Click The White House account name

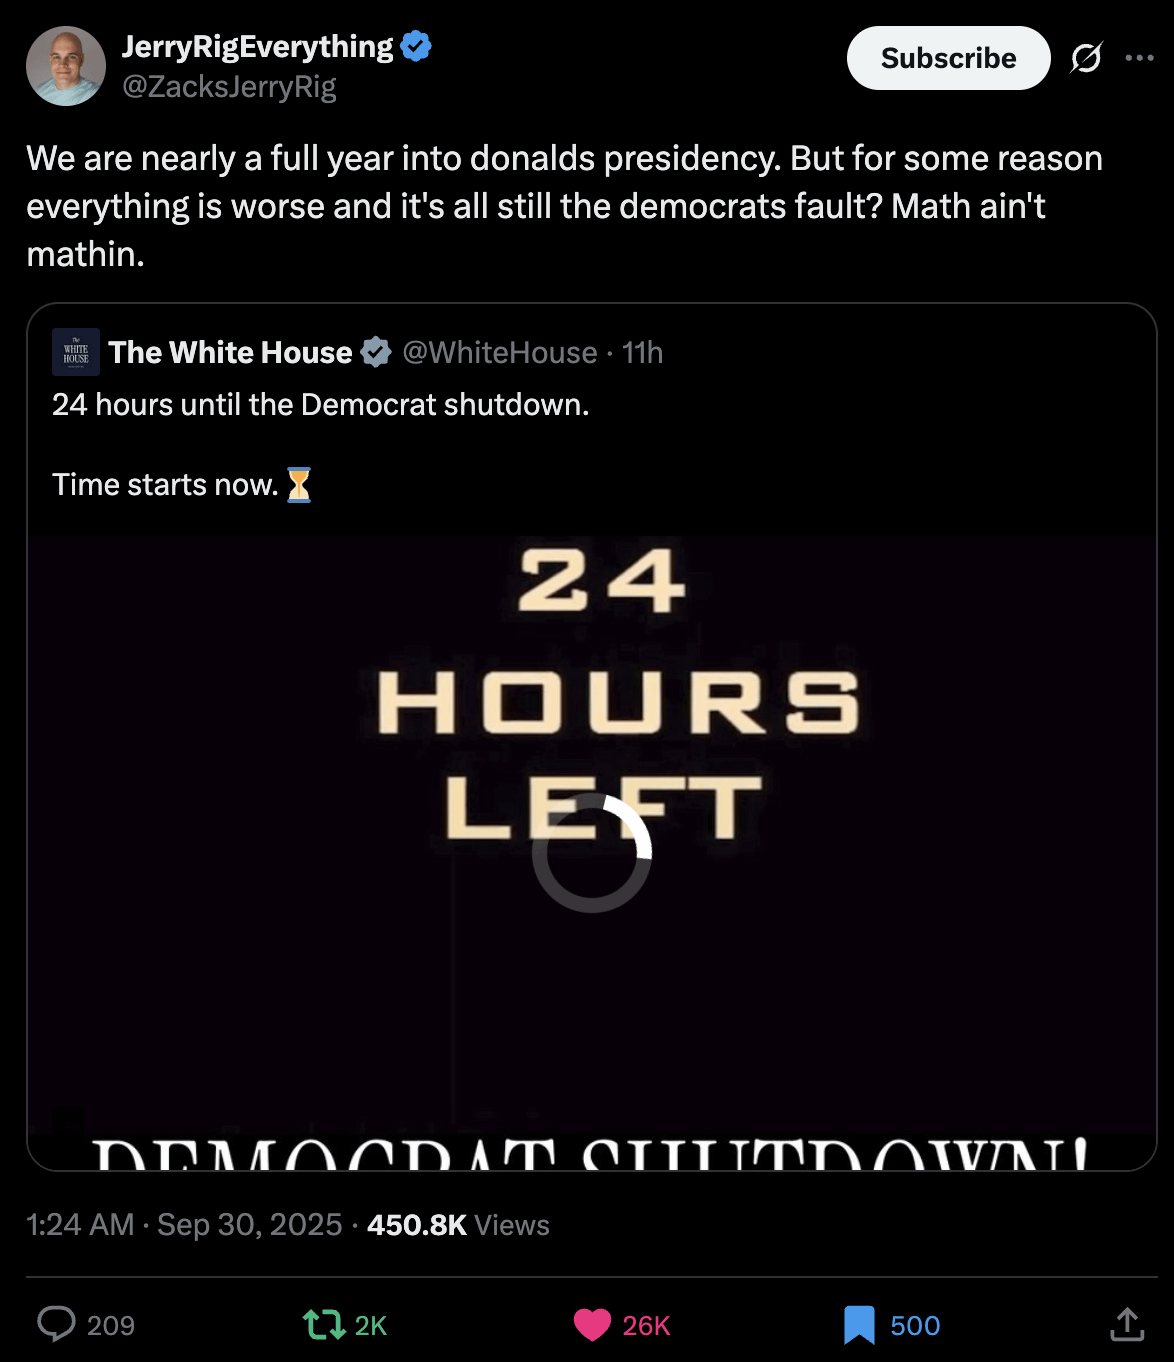[x=231, y=352]
